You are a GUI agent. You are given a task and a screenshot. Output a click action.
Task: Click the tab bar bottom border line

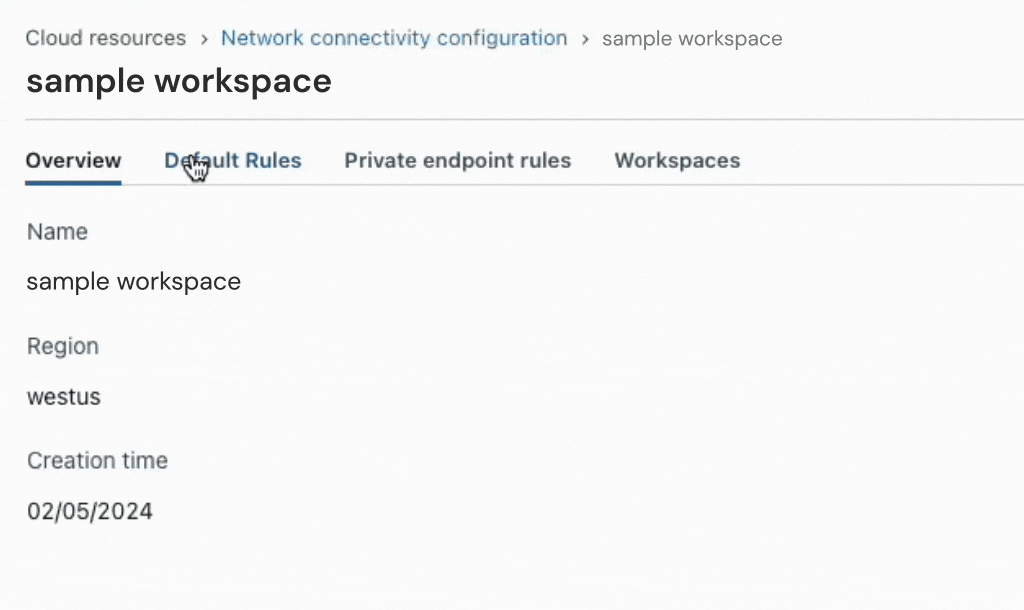[x=600, y=185]
